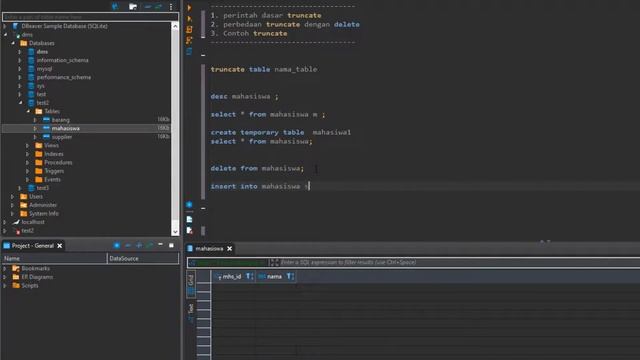Viewport: 640px width, 360px height.
Task: Expand the mysql database
Action: (x=20, y=69)
